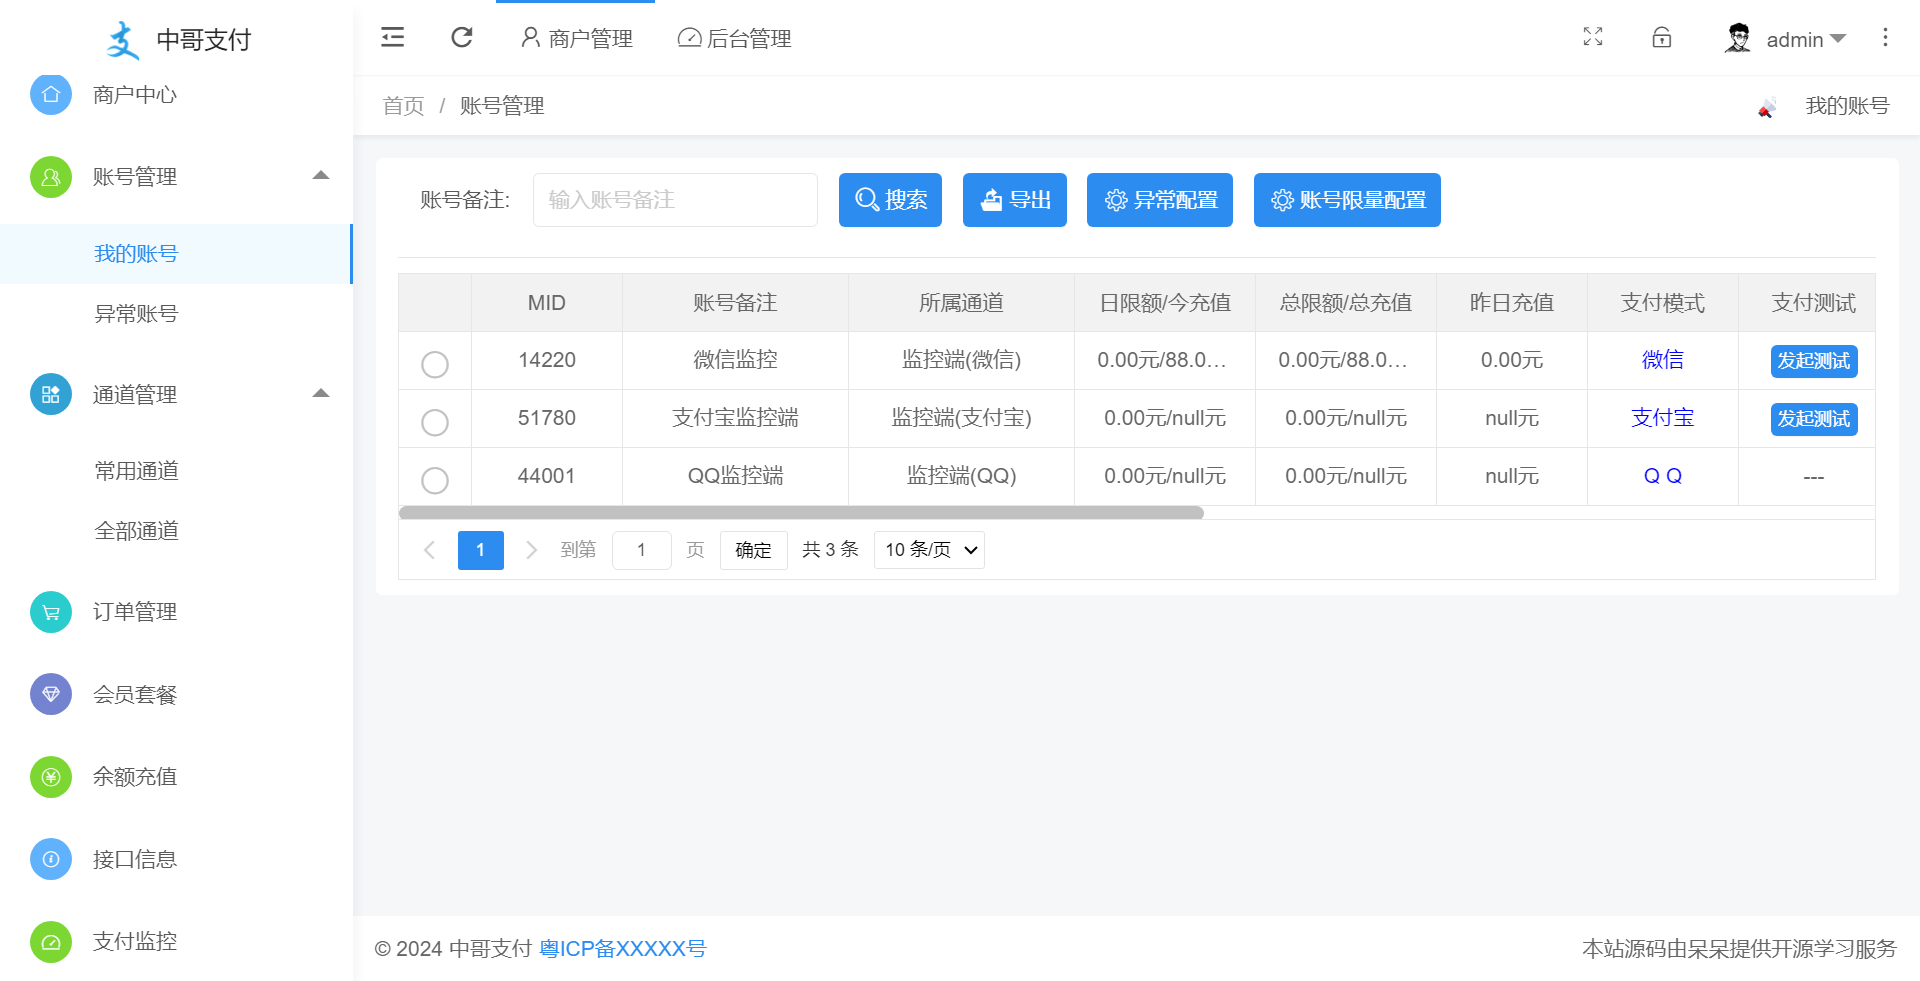This screenshot has height=981, width=1920.
Task: Click the 账号备注 search input field
Action: click(x=675, y=200)
